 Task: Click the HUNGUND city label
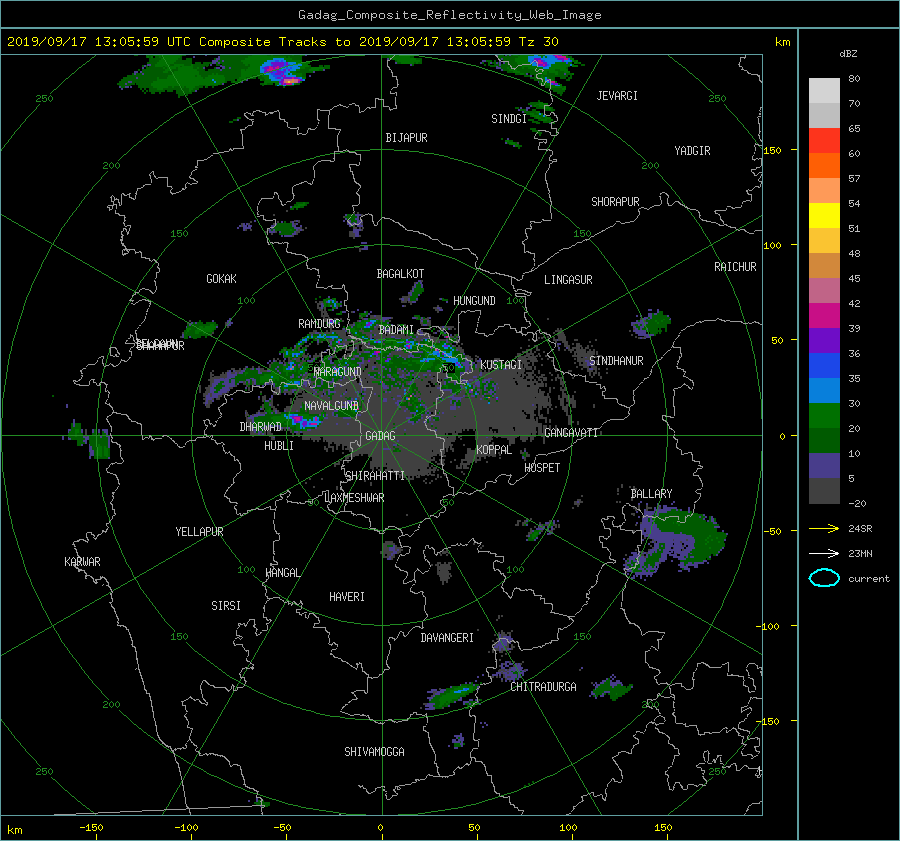[474, 301]
